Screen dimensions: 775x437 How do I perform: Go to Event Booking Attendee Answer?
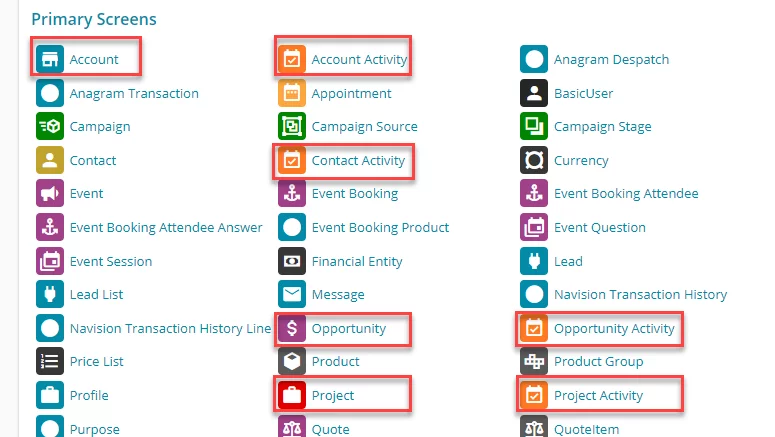pos(166,227)
